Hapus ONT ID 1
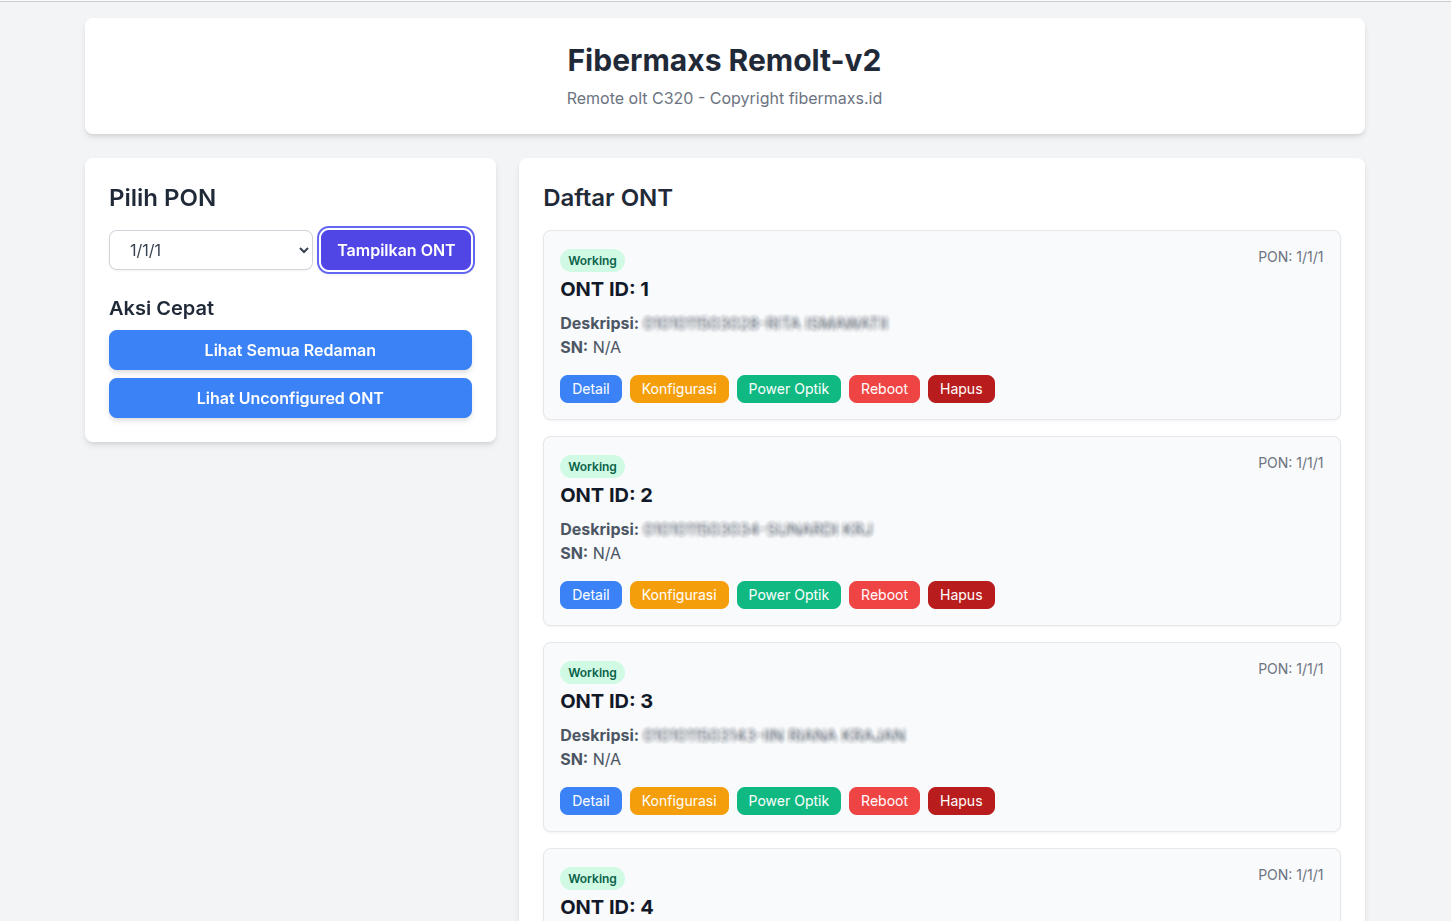This screenshot has width=1451, height=921. coord(961,389)
